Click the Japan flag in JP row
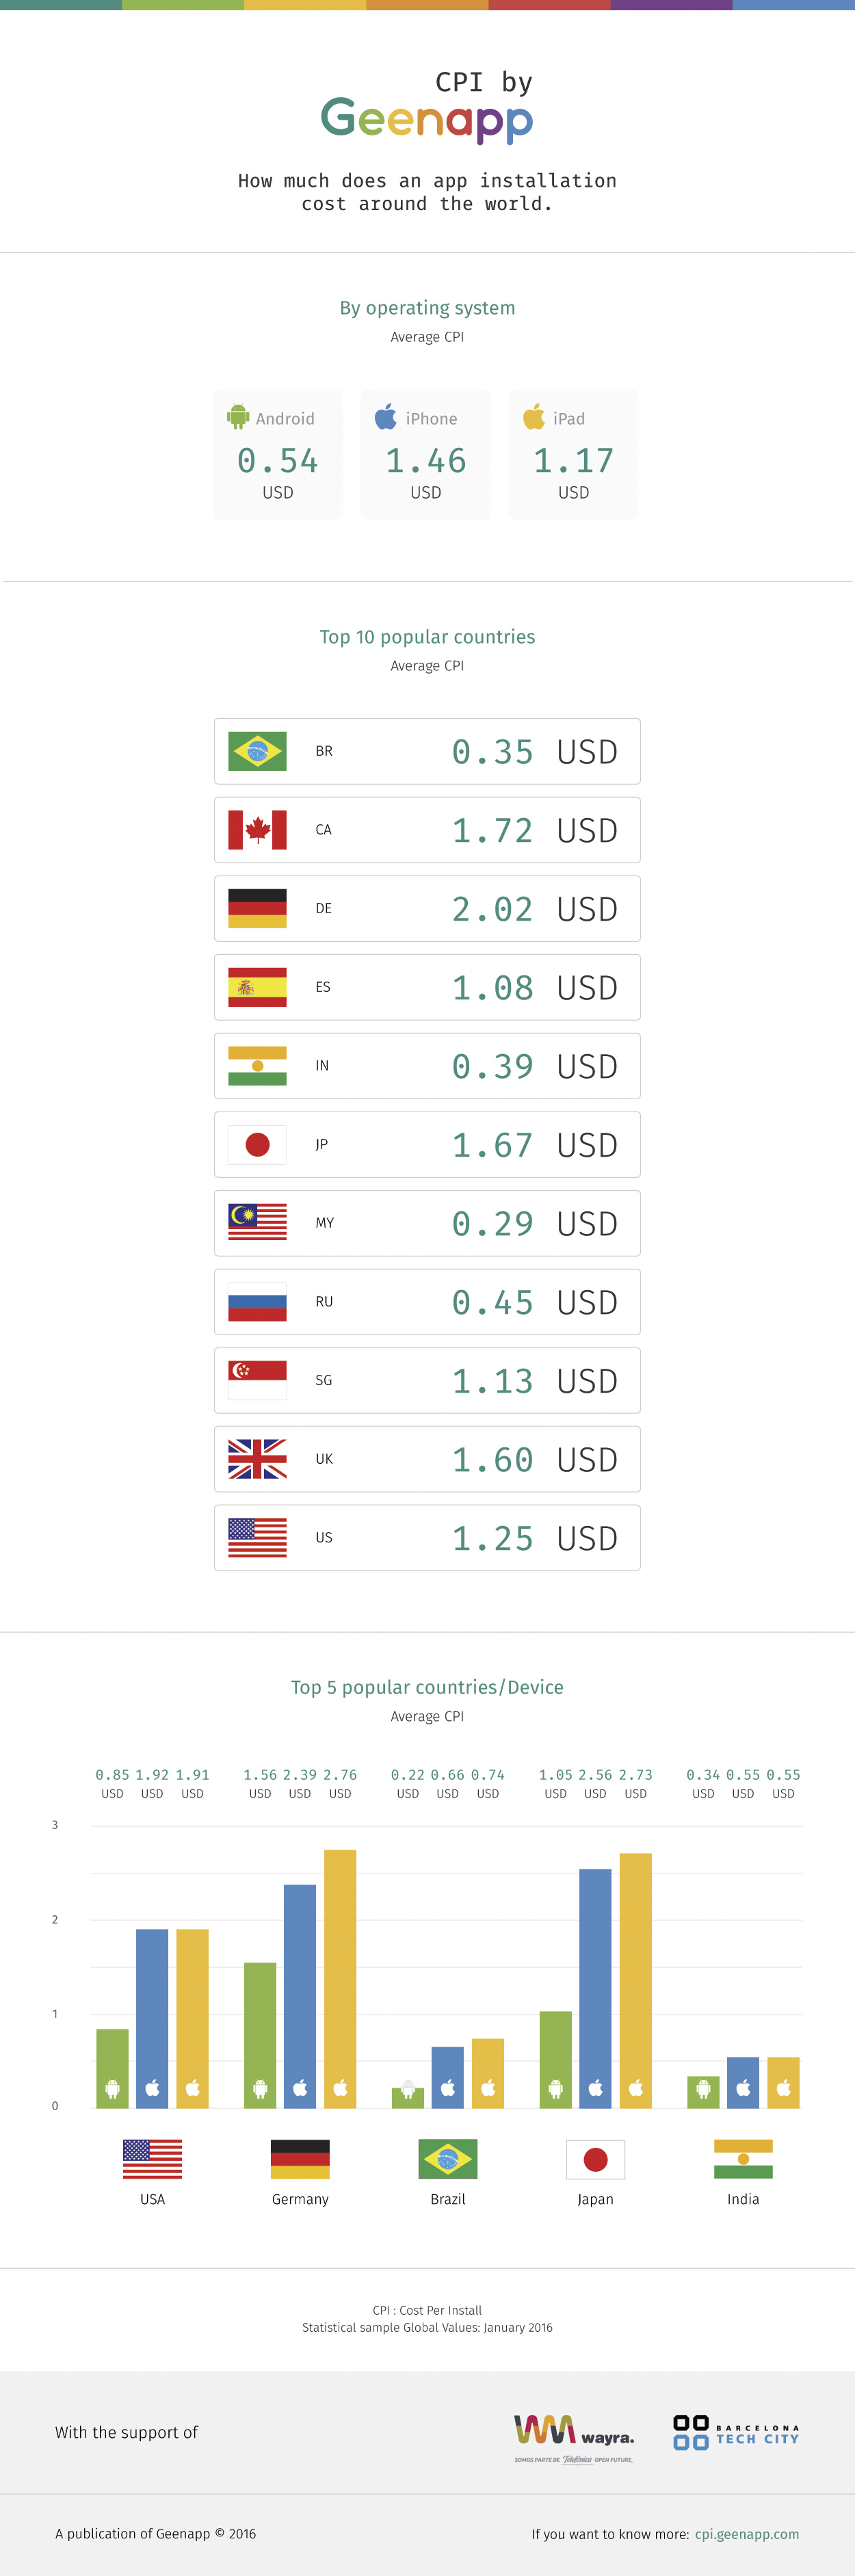 257,1144
